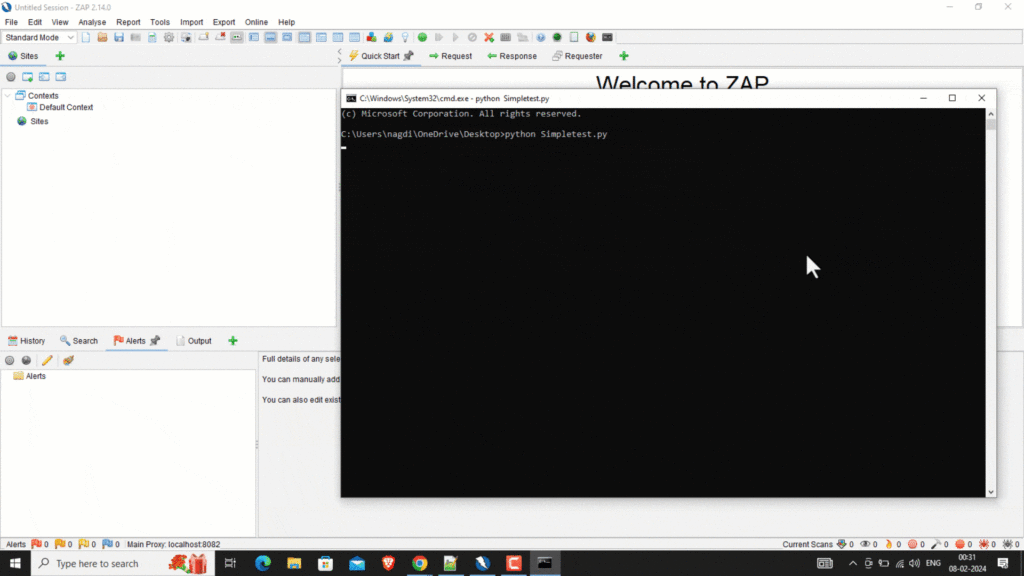
Task: Open the Tools menu
Action: (159, 22)
